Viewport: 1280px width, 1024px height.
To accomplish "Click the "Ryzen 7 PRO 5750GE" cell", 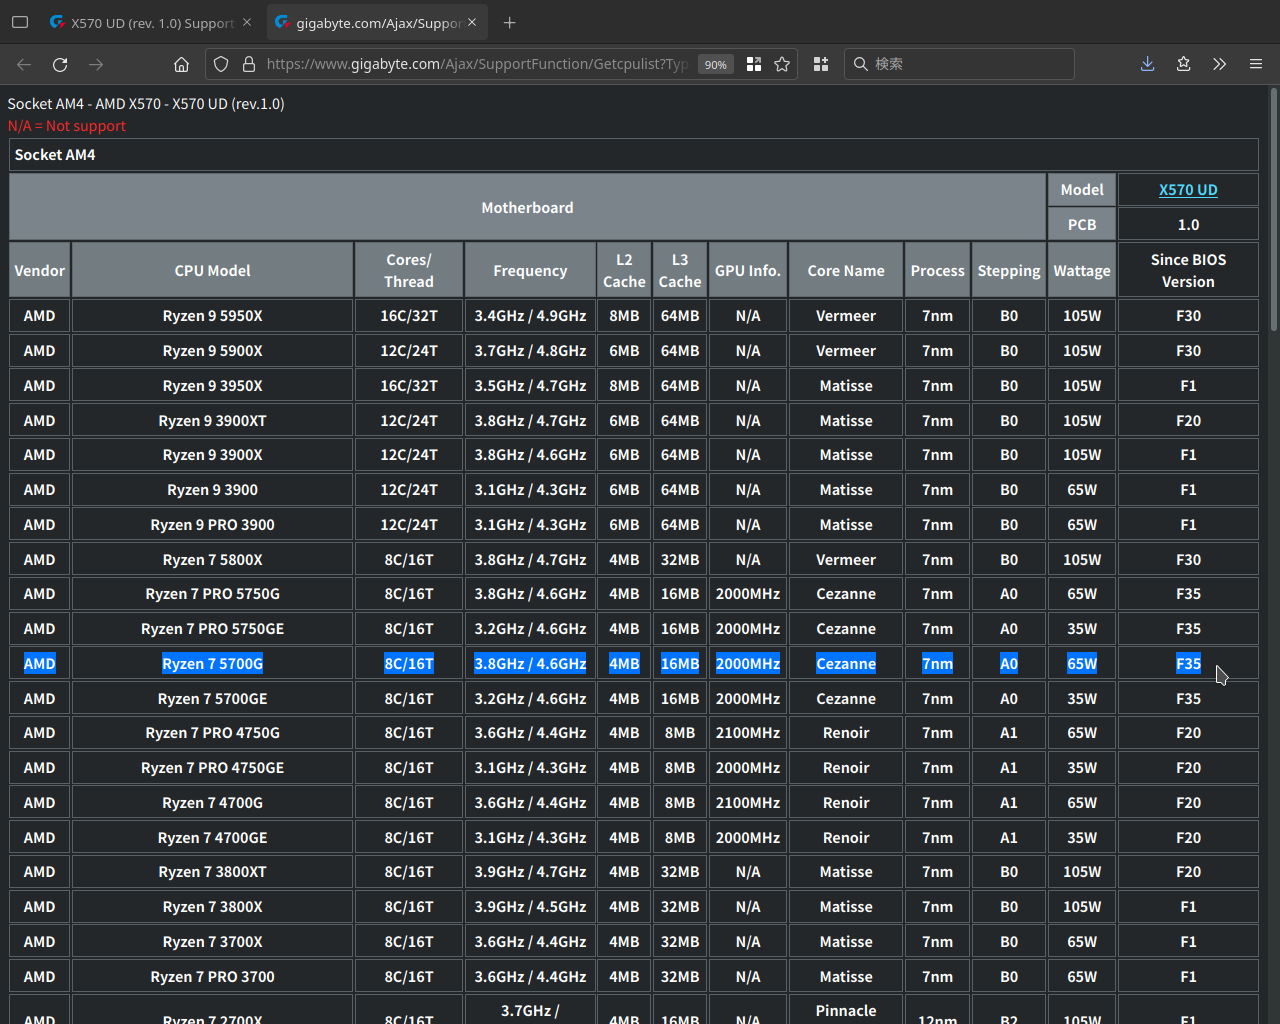I will click(x=213, y=629).
